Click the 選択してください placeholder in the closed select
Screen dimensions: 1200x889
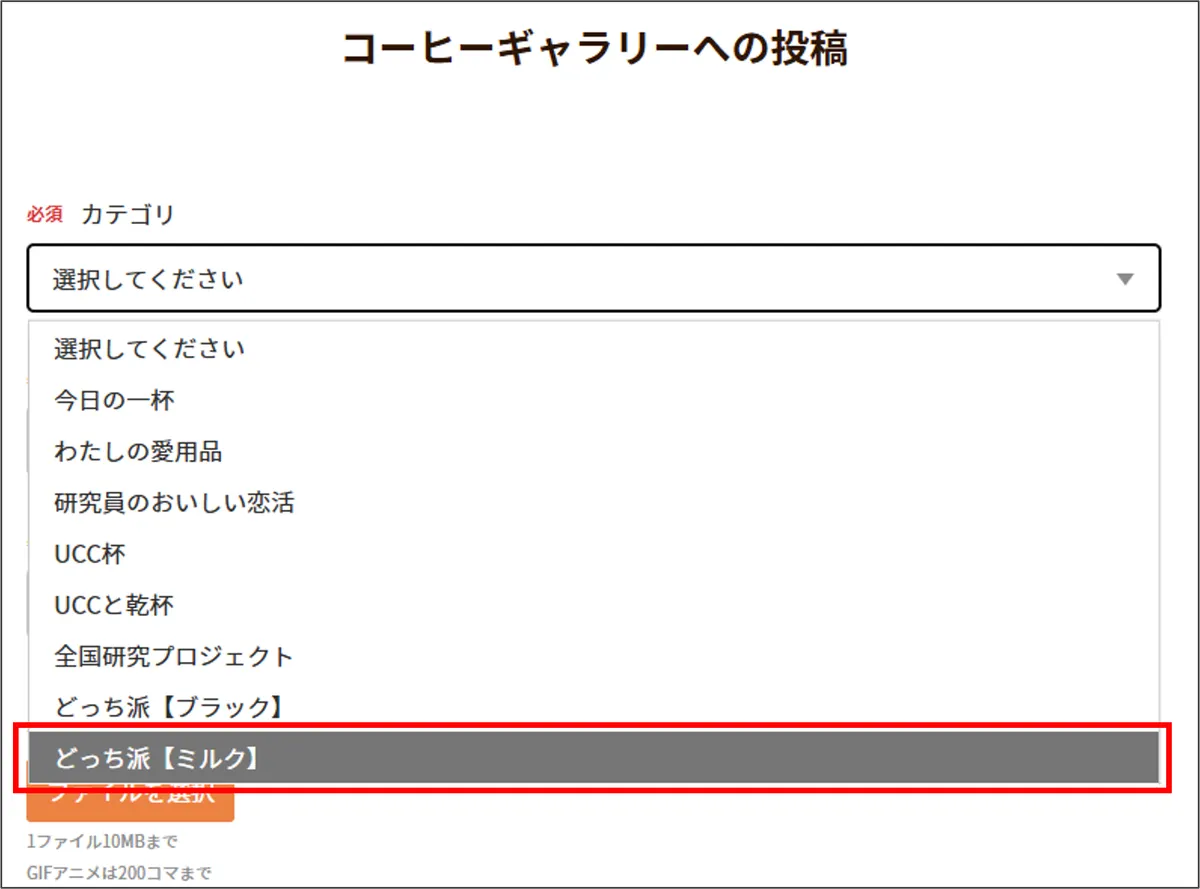[x=148, y=280]
